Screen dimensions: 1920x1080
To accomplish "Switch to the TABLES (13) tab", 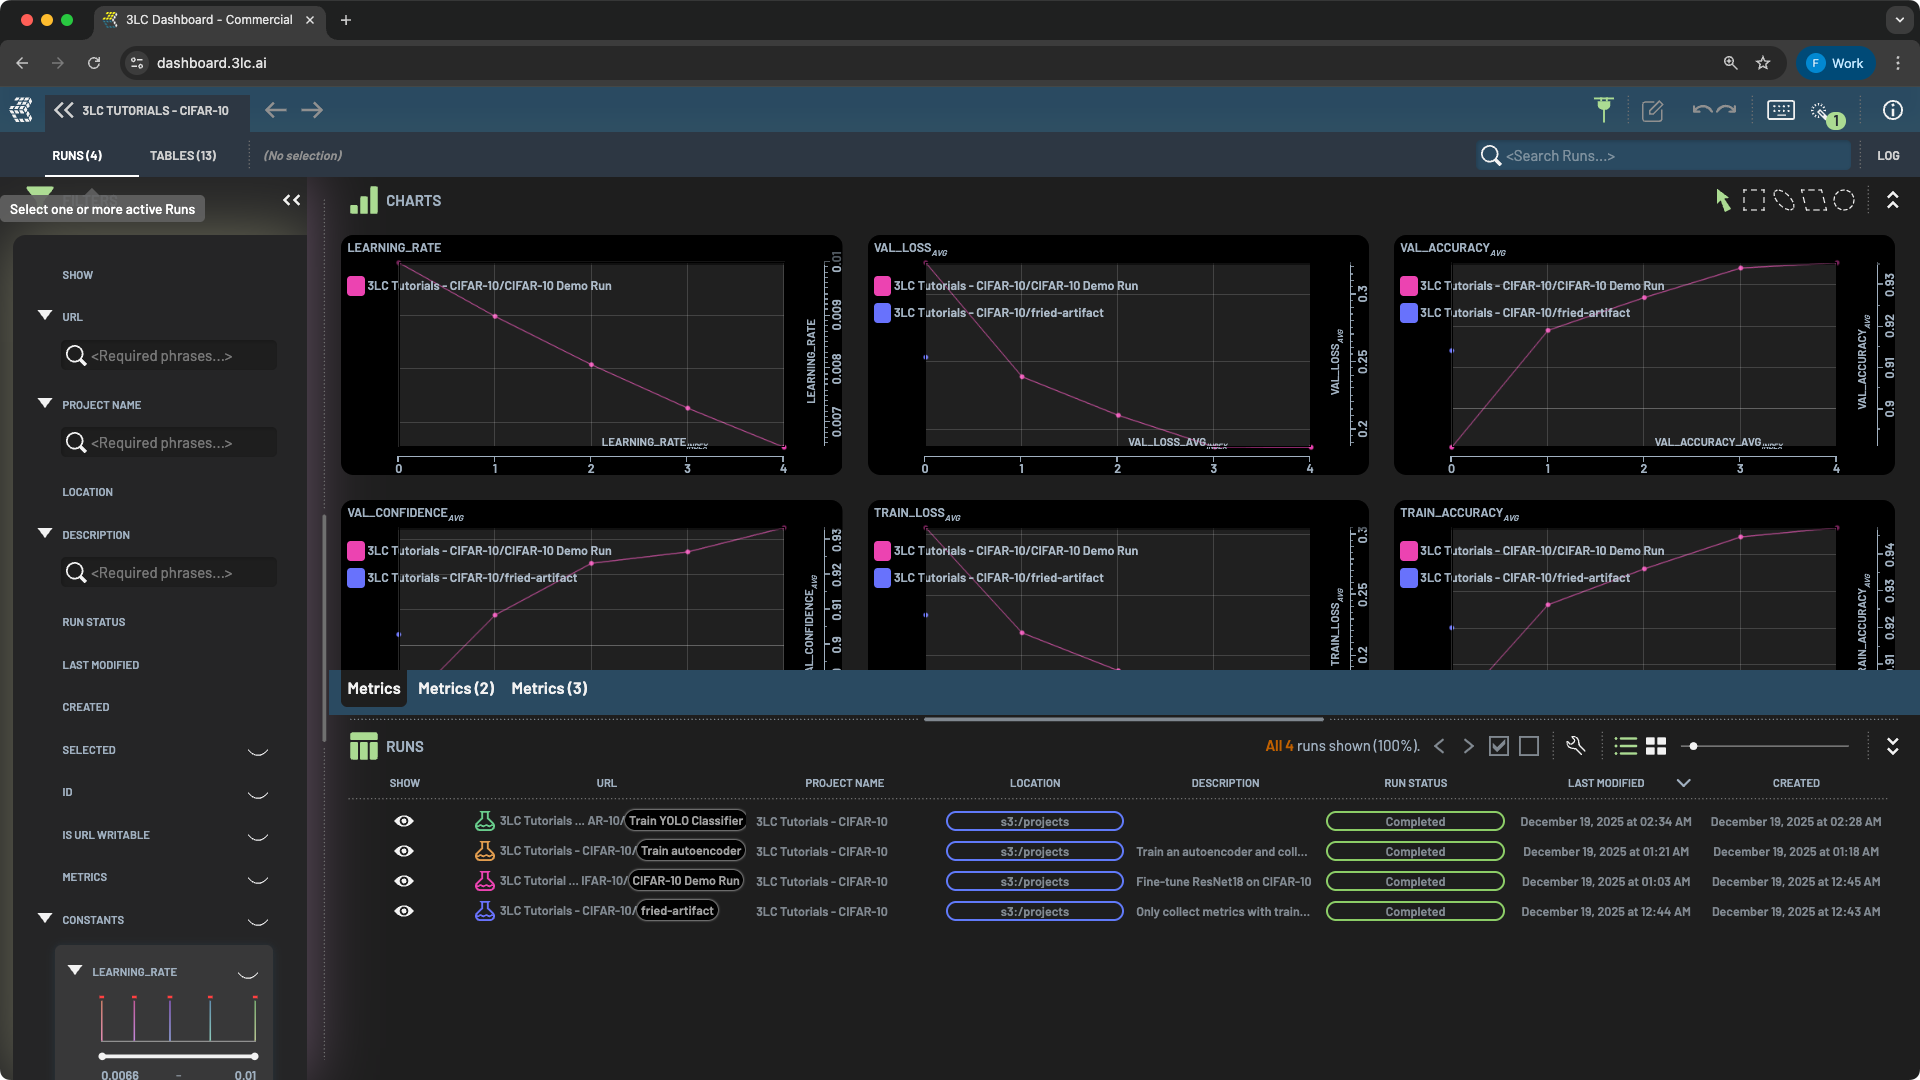I will pos(183,156).
